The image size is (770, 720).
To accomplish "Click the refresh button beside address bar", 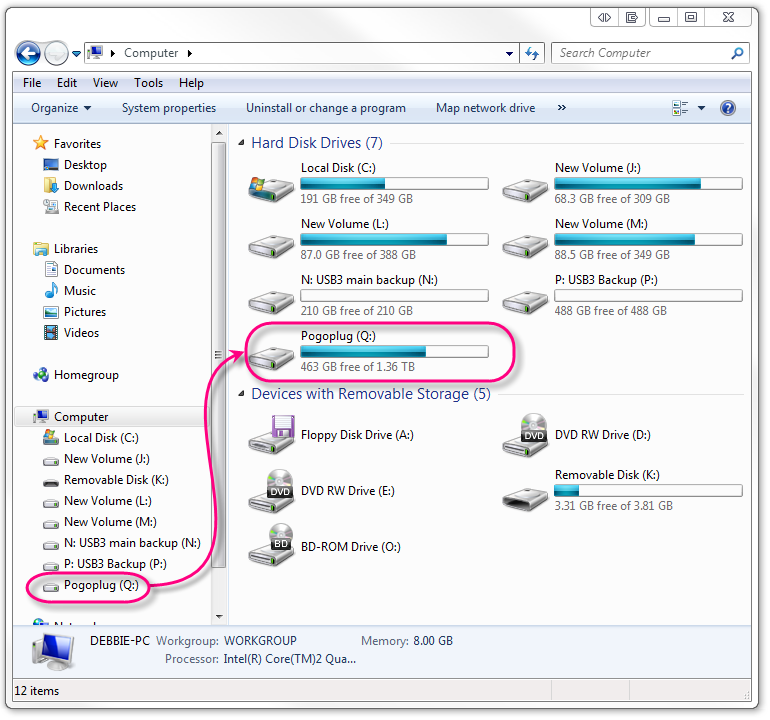I will tap(532, 53).
